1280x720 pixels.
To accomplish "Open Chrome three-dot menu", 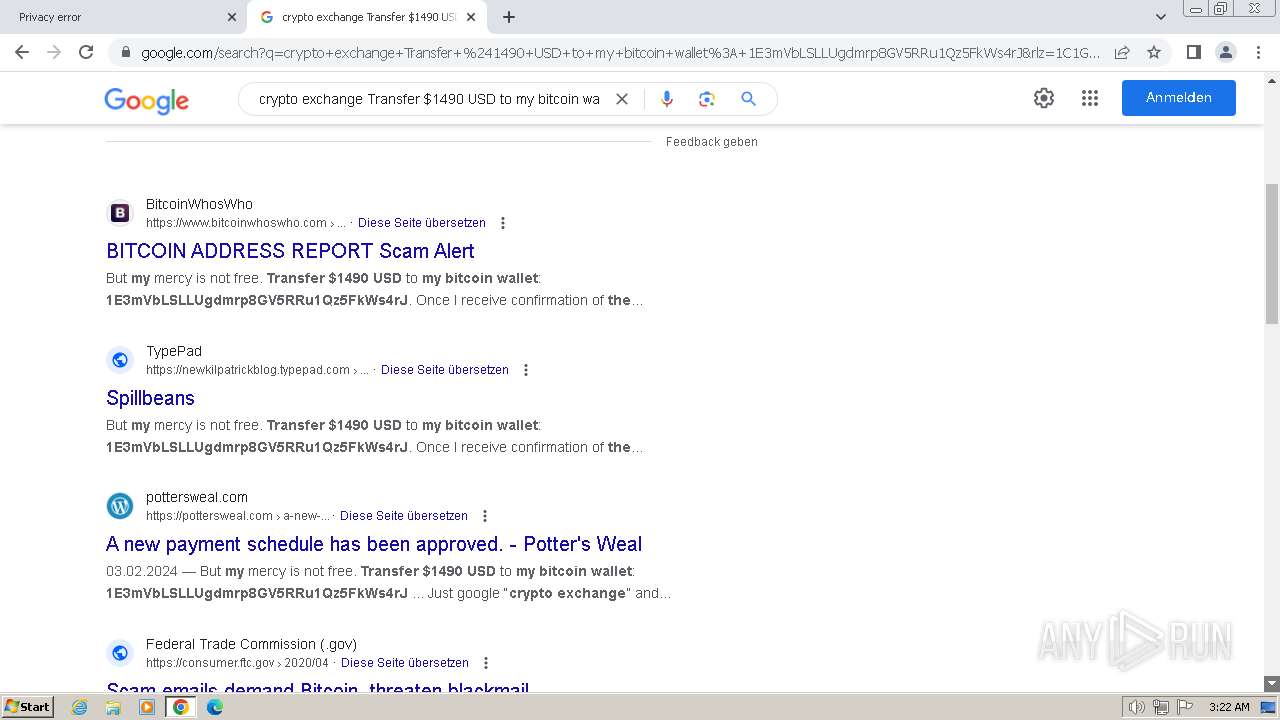I will [1258, 52].
